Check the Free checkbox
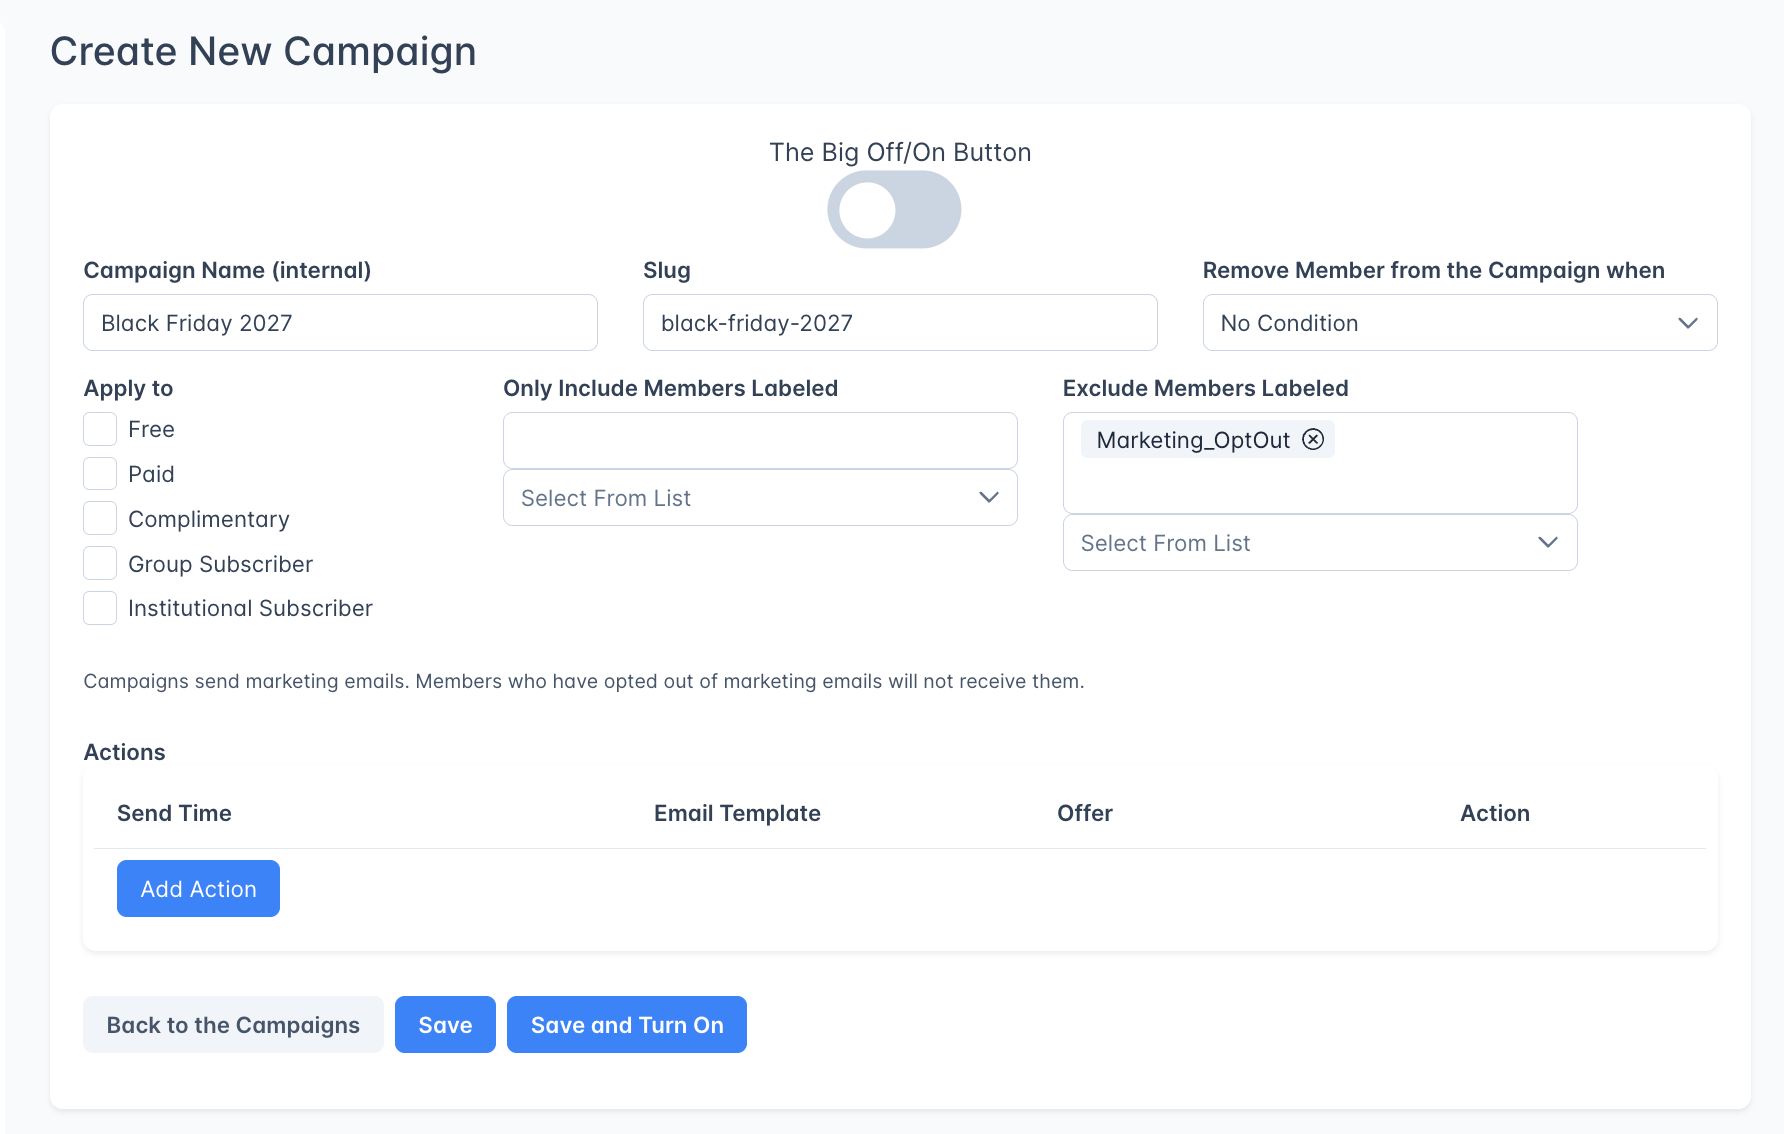Image resolution: width=1784 pixels, height=1134 pixels. 100,429
